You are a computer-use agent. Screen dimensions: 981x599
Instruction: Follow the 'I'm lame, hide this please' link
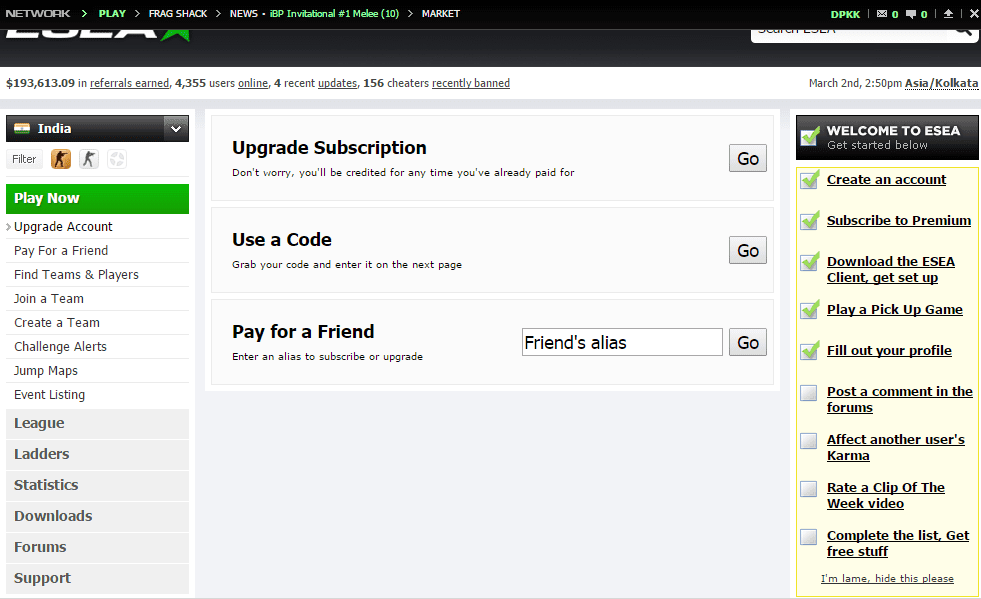pos(887,578)
